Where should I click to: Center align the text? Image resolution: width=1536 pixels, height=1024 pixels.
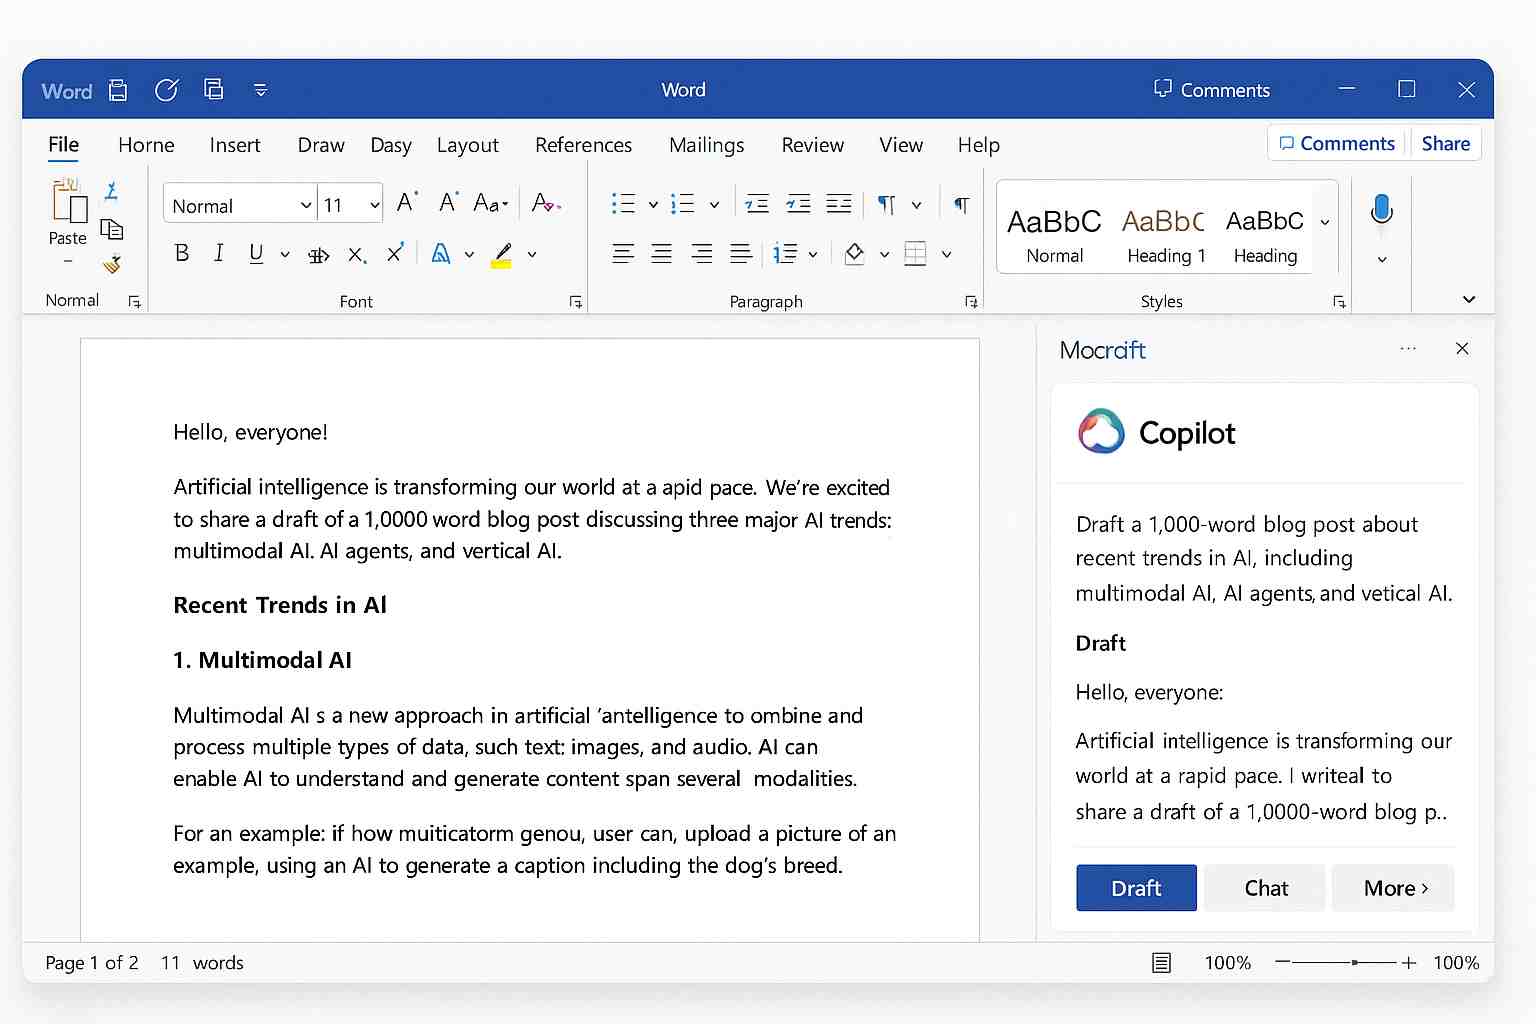coord(662,253)
